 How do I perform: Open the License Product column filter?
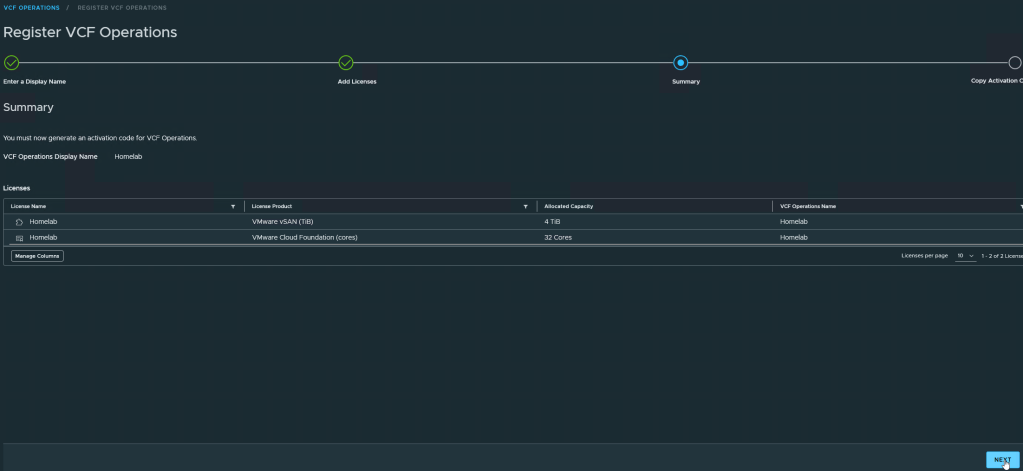pos(525,206)
